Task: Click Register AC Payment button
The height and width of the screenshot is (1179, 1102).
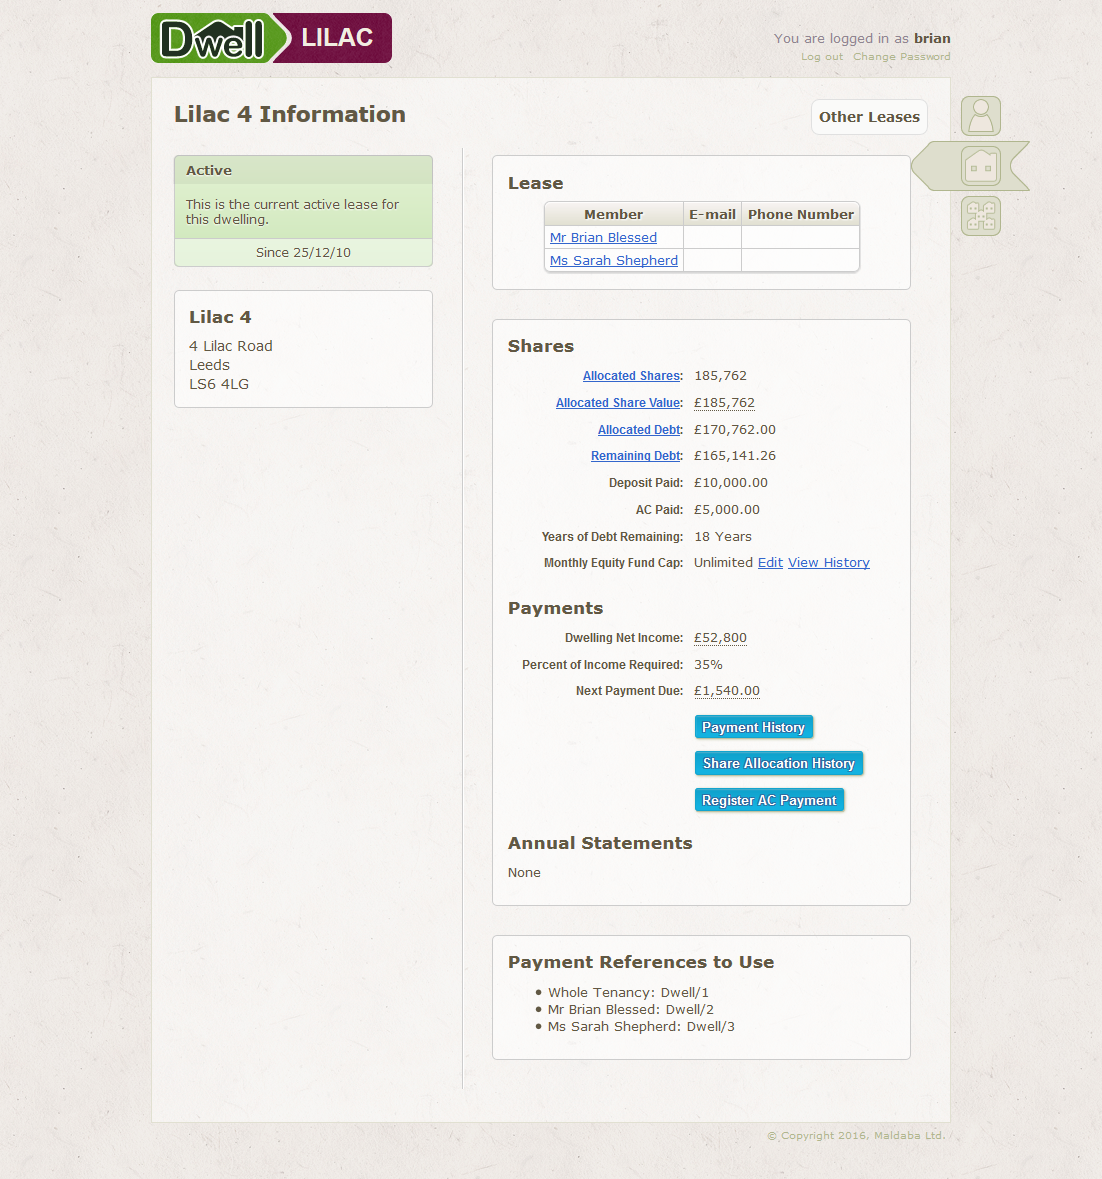Action: coord(769,800)
